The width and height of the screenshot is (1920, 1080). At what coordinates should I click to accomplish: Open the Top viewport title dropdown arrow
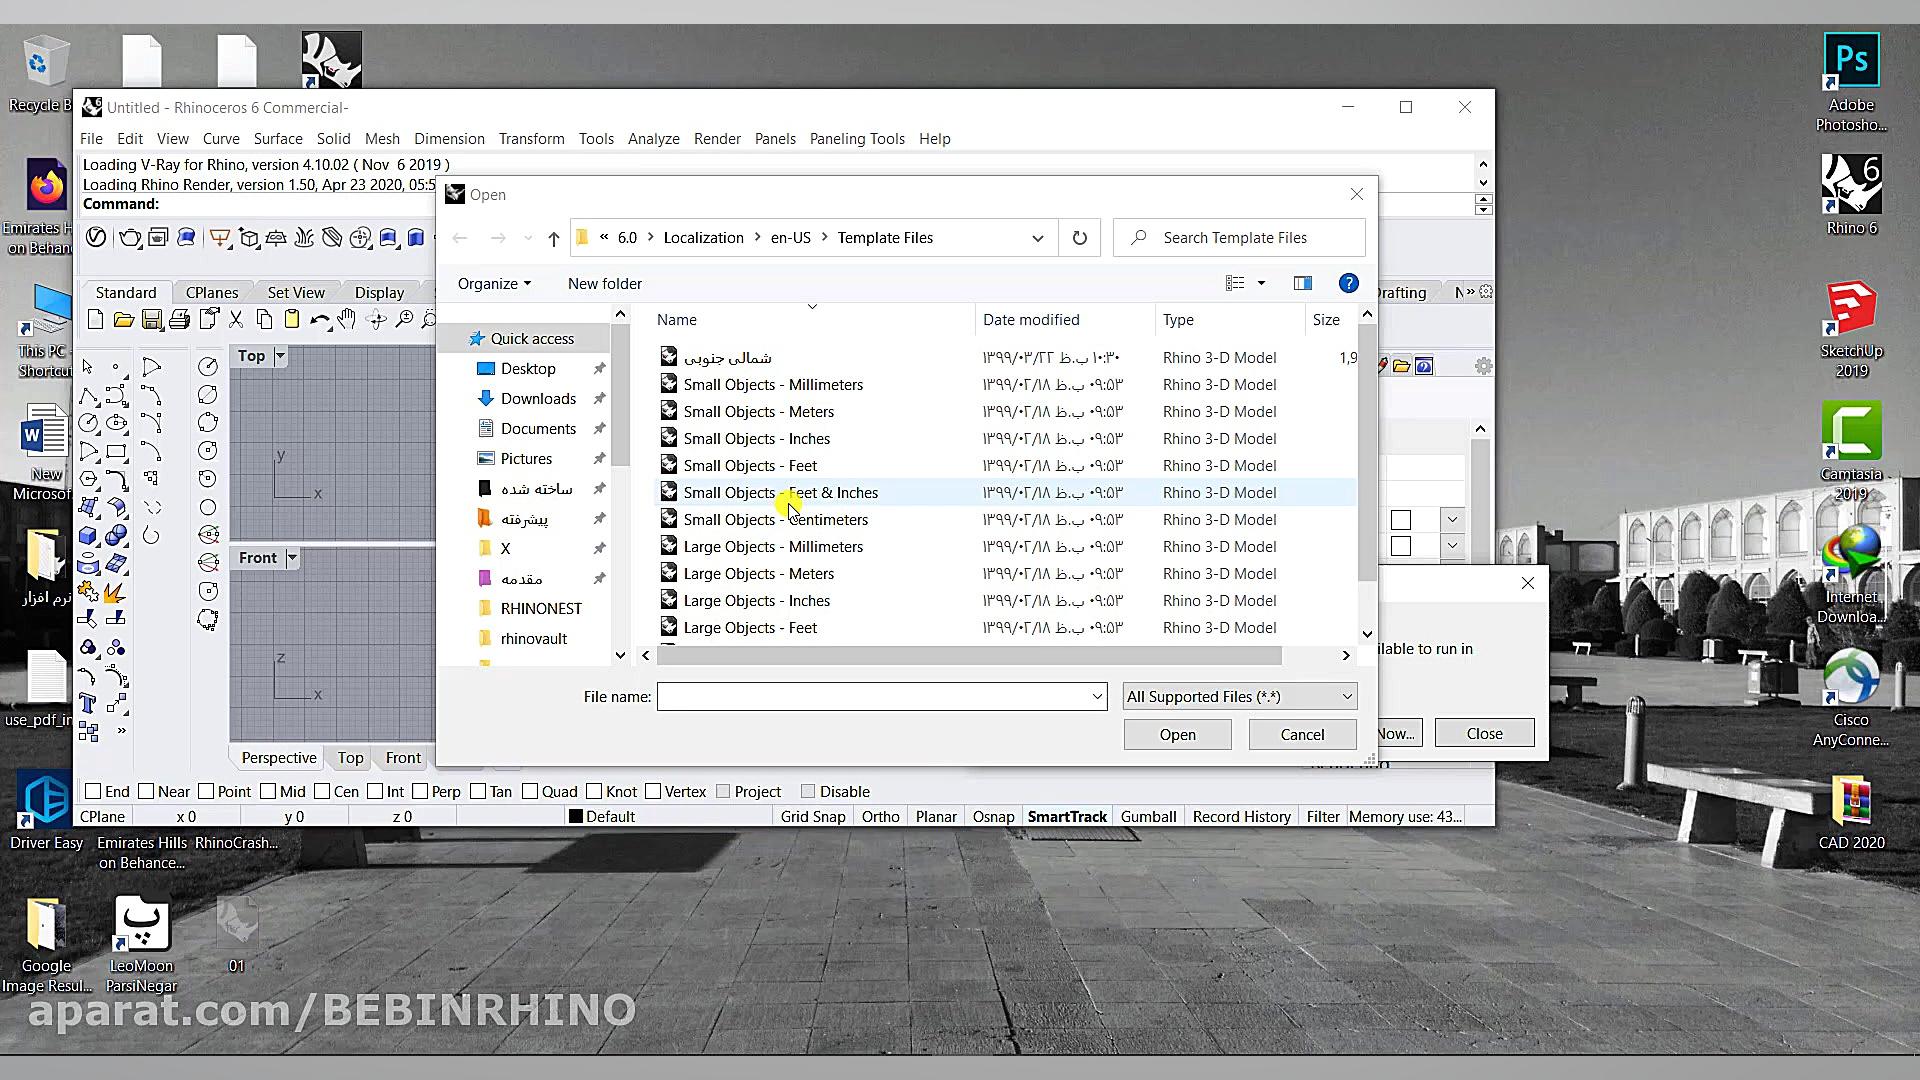[281, 356]
